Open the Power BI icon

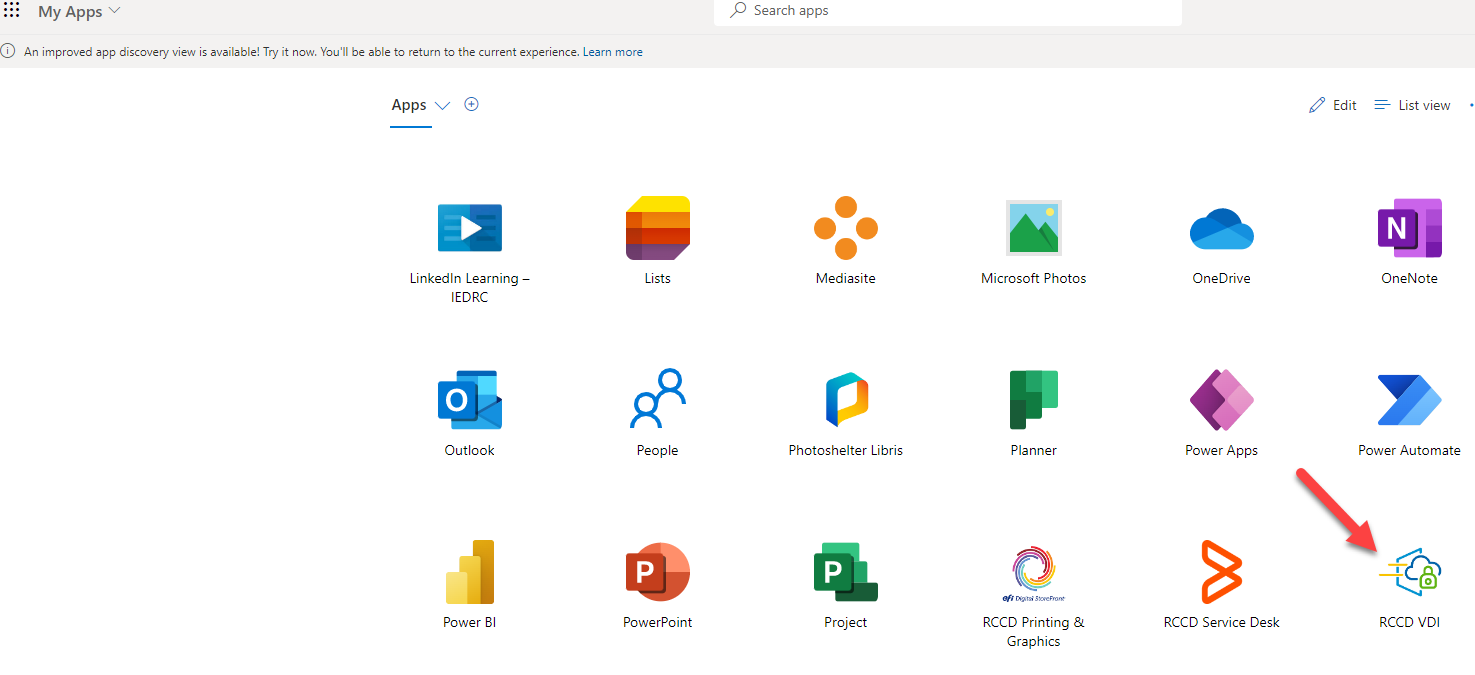coord(469,572)
